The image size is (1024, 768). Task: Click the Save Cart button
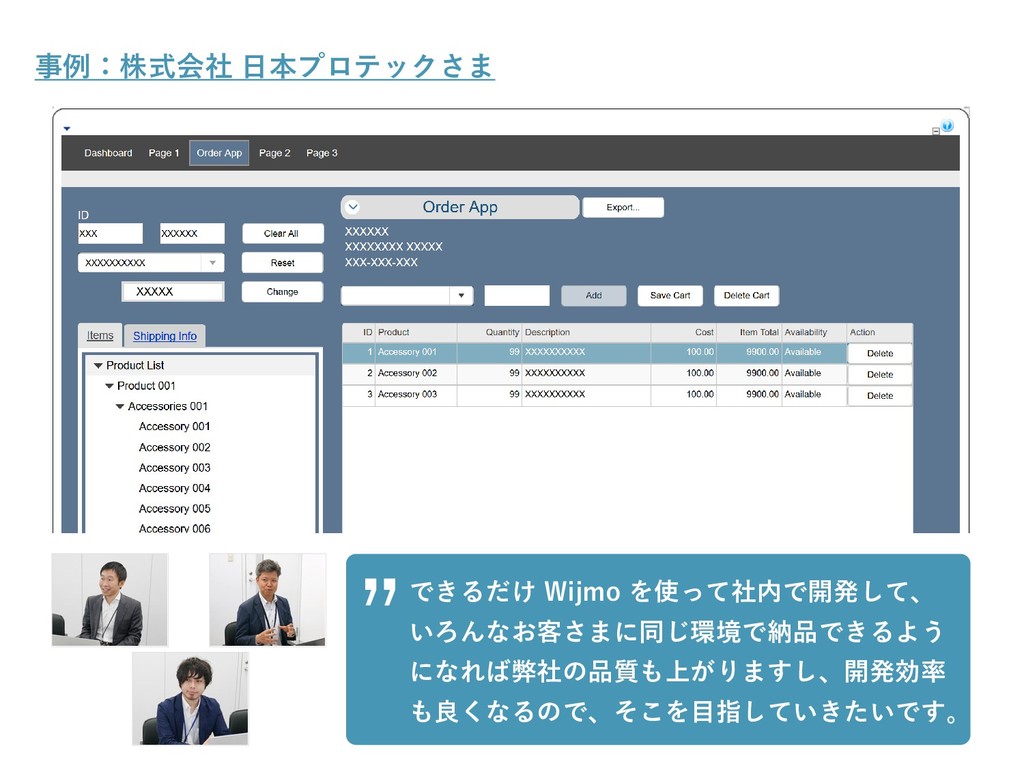point(670,295)
